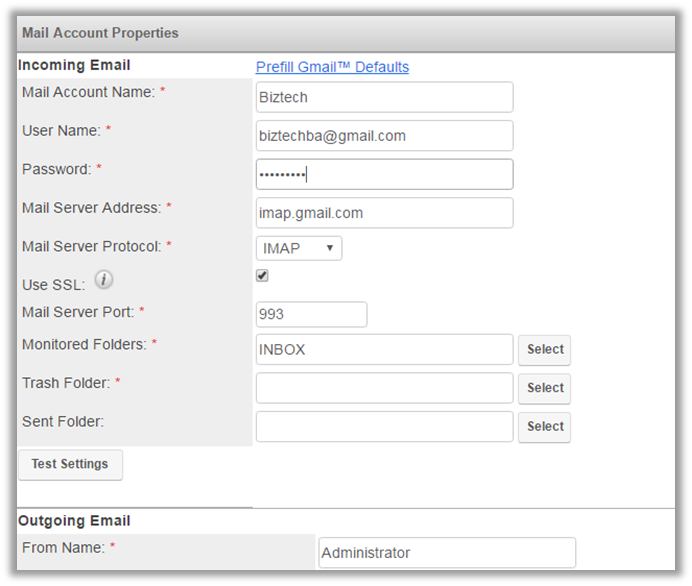Select the Mail Server Address field
The height and width of the screenshot is (586, 692).
[384, 213]
